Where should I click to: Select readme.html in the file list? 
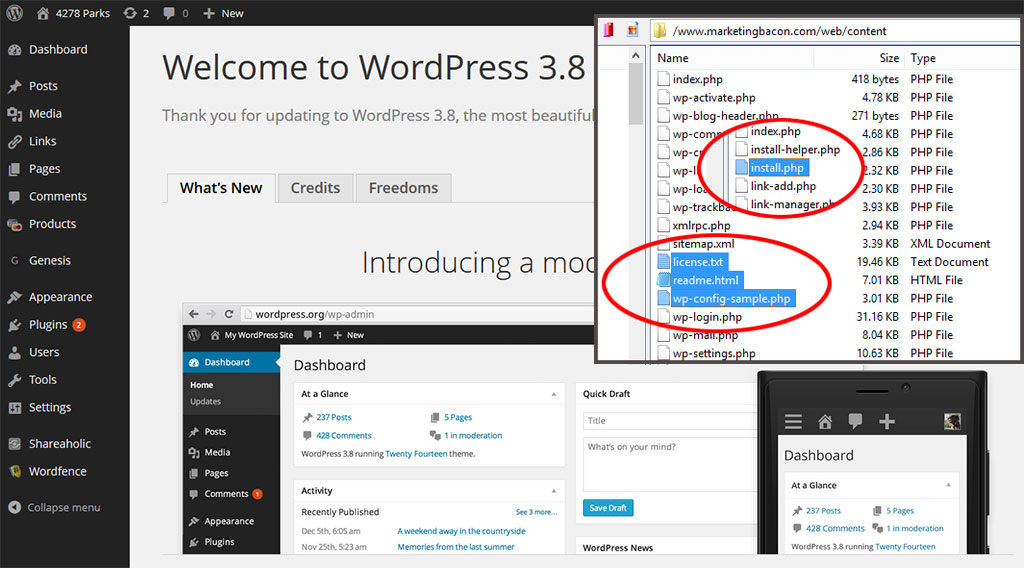tap(705, 280)
